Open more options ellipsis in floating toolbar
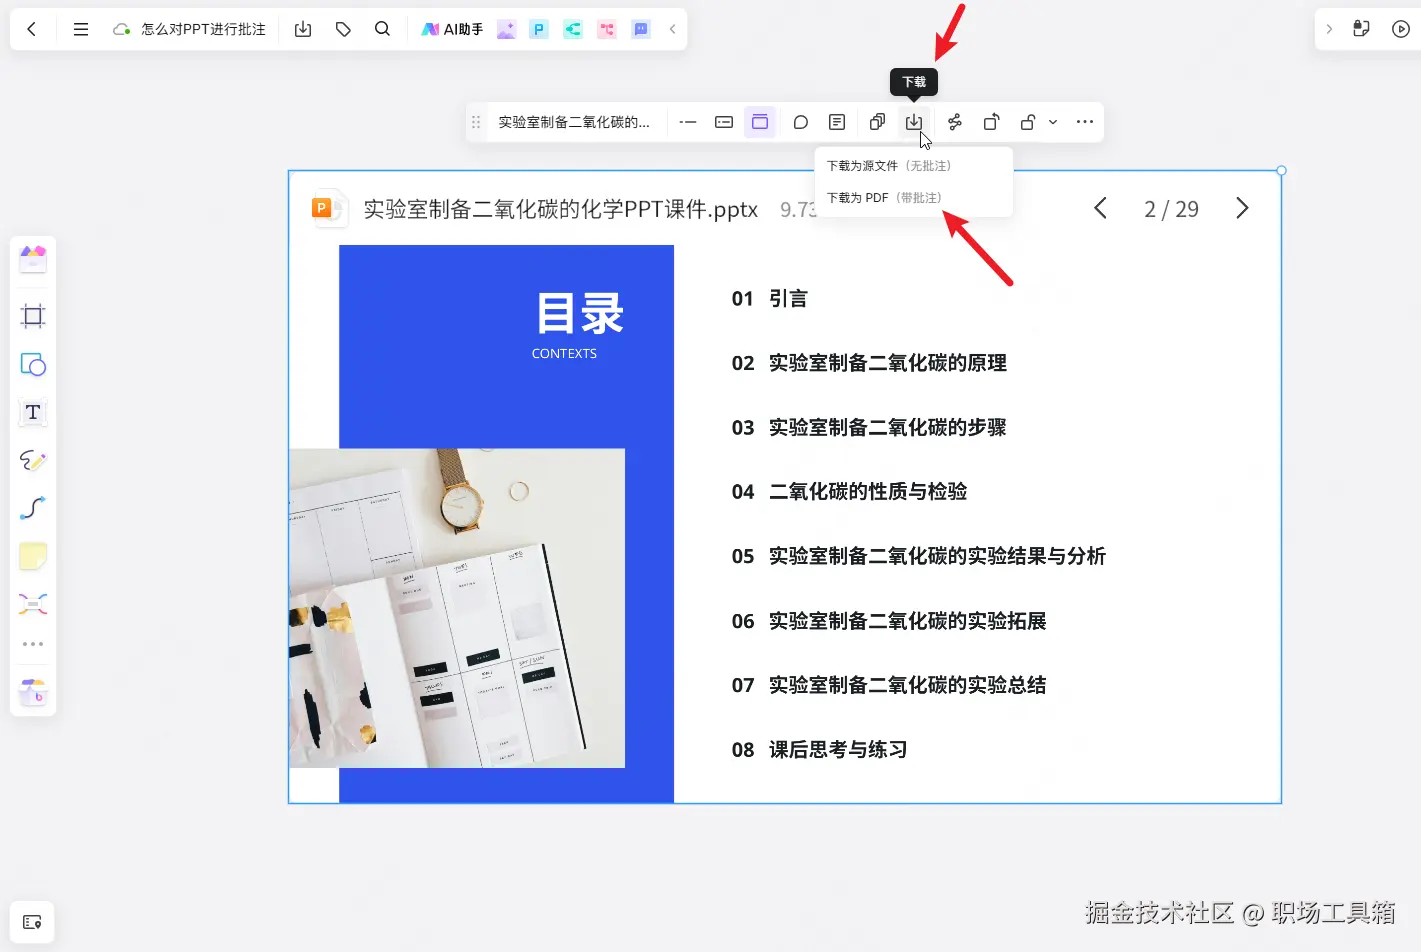This screenshot has height=952, width=1421. [1085, 122]
